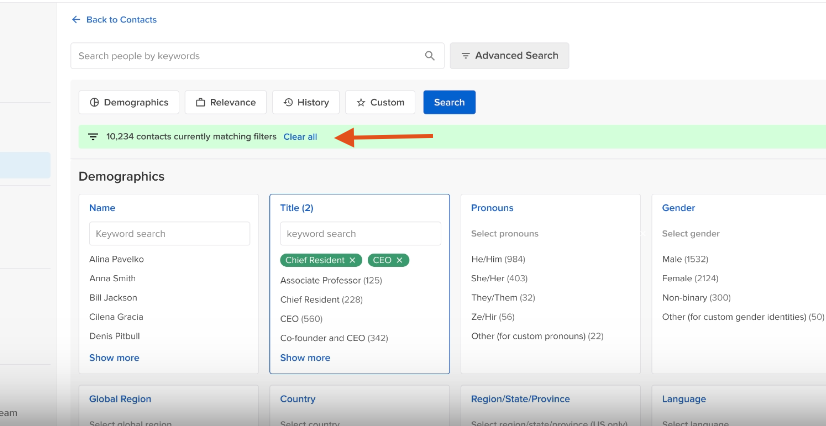826x426 pixels.
Task: Switch to the Relevance tab
Action: click(x=225, y=102)
